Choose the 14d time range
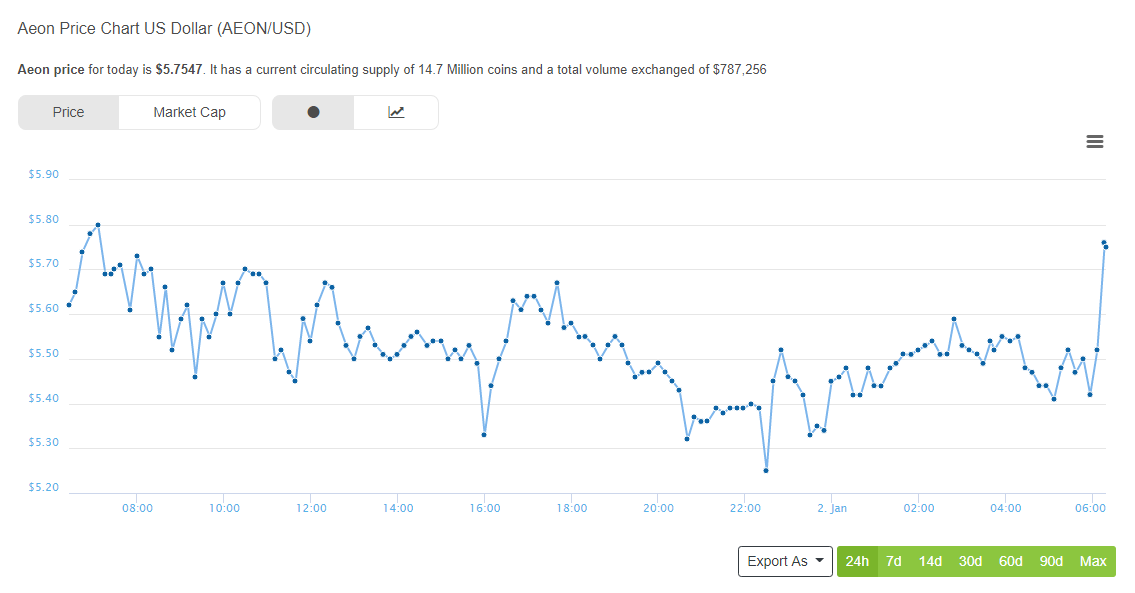 tap(930, 561)
